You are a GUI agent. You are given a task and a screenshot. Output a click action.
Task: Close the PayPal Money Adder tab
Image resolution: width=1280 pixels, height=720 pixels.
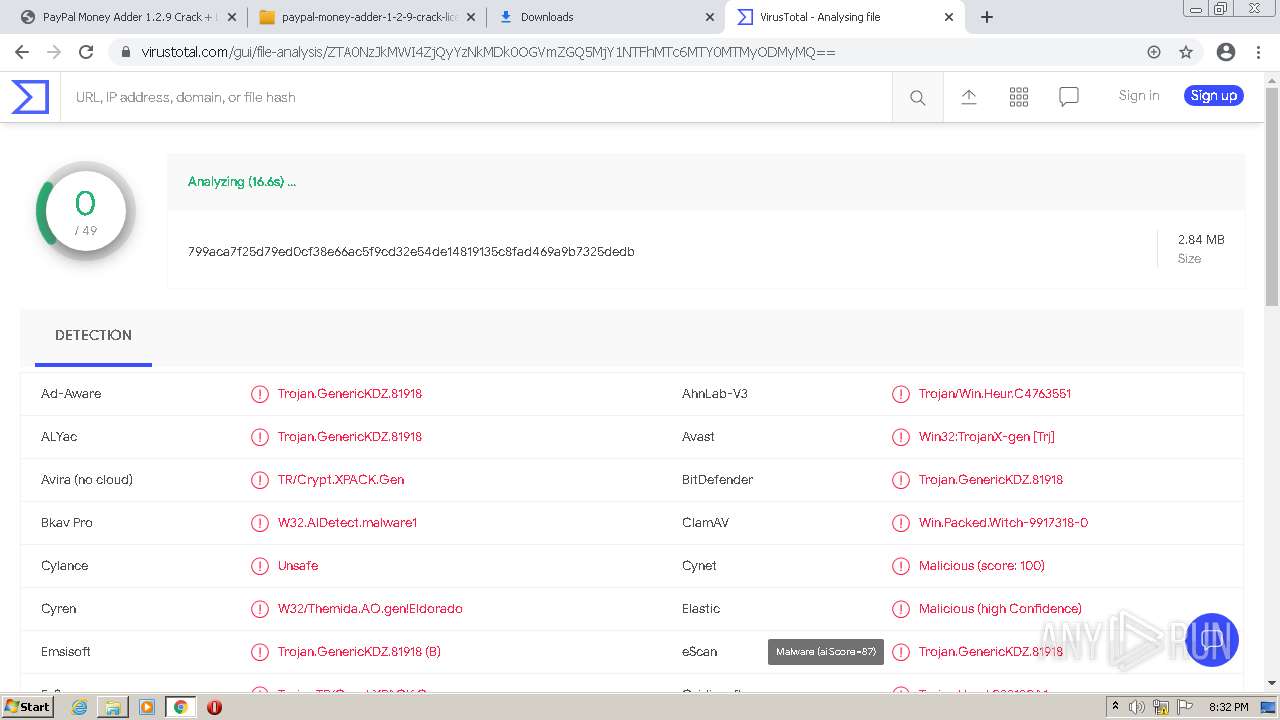[232, 17]
